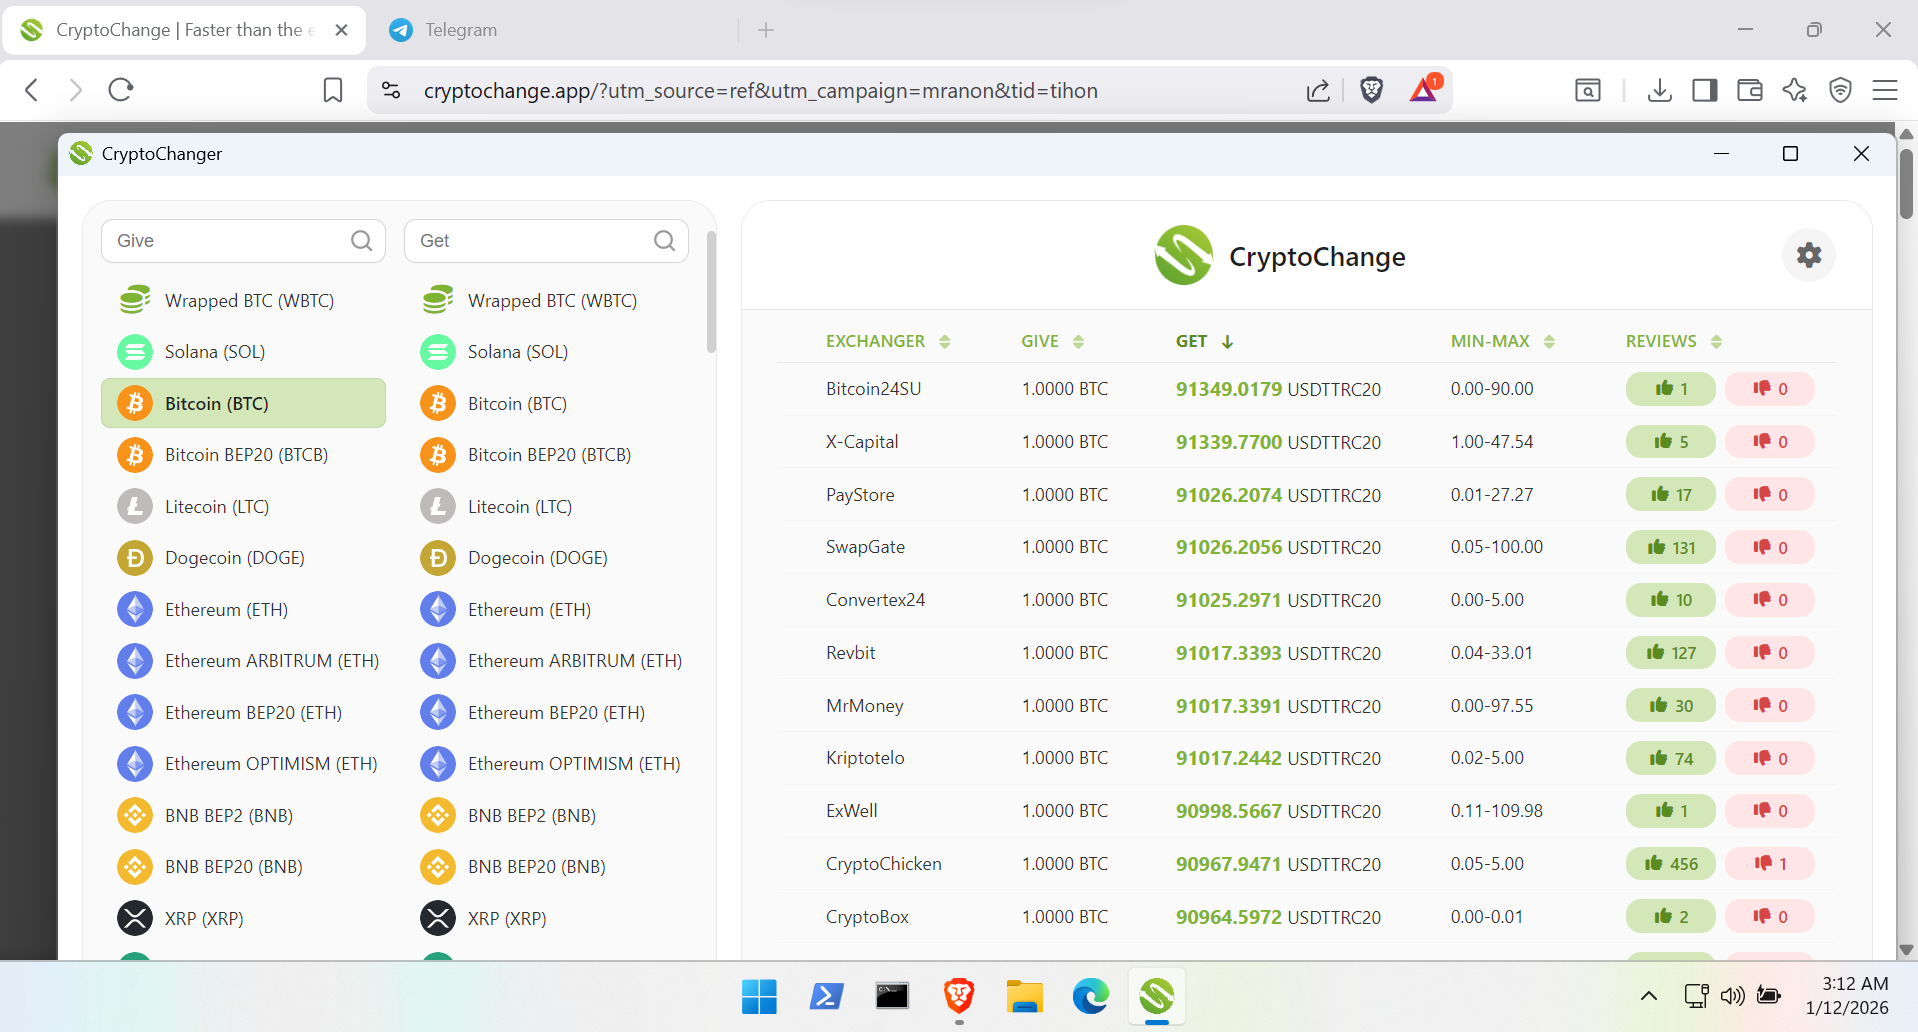Bookmark this page
The height and width of the screenshot is (1032, 1918).
333,90
